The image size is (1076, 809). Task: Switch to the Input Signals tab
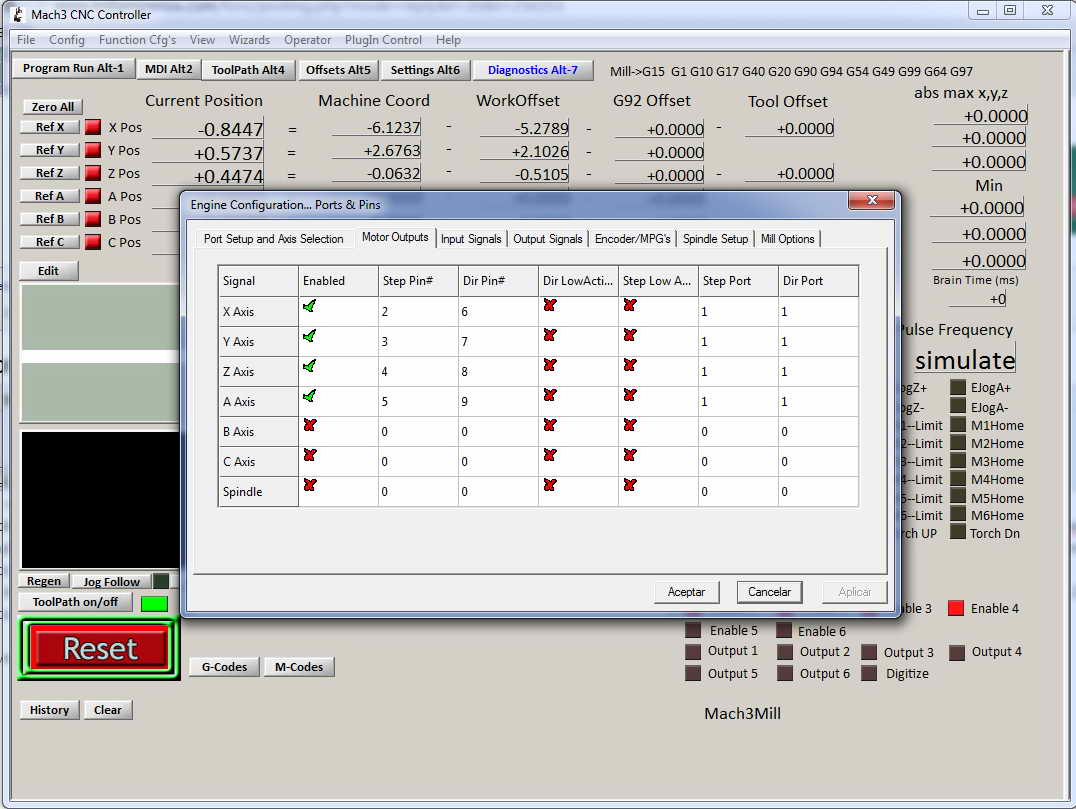472,239
